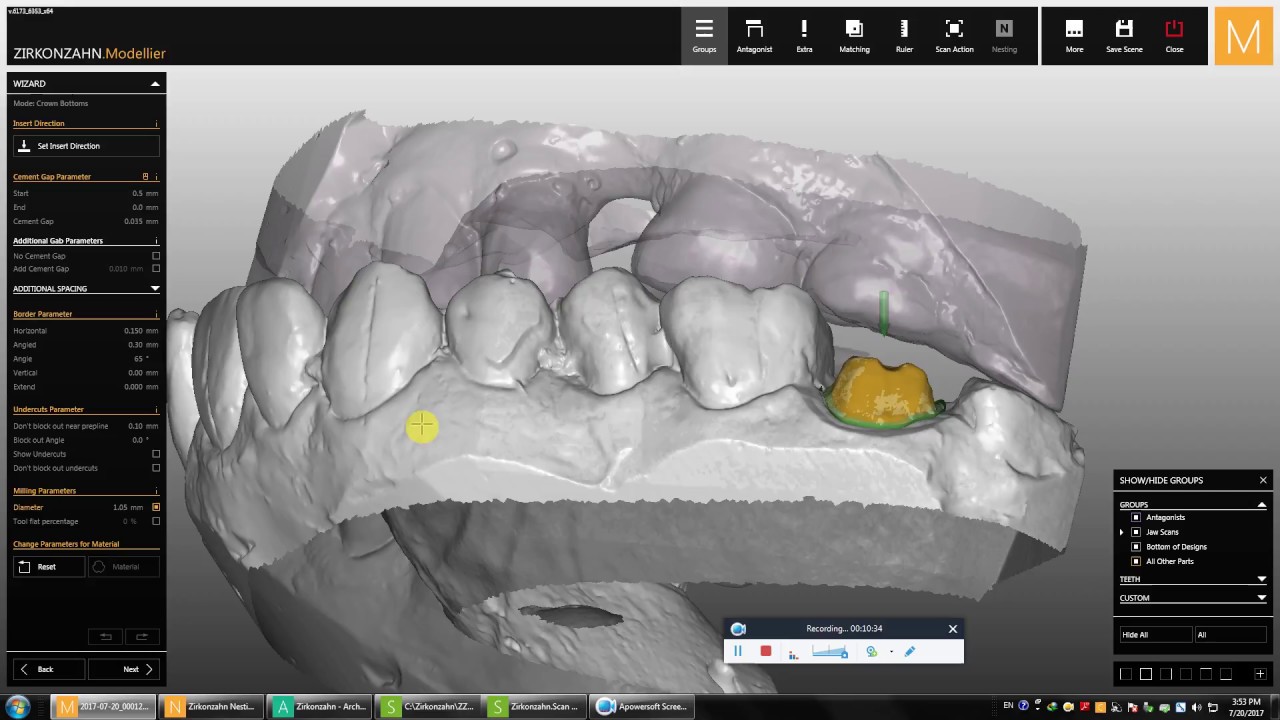Activate the Ruler tool
The width and height of the screenshot is (1280, 720).
click(x=904, y=36)
